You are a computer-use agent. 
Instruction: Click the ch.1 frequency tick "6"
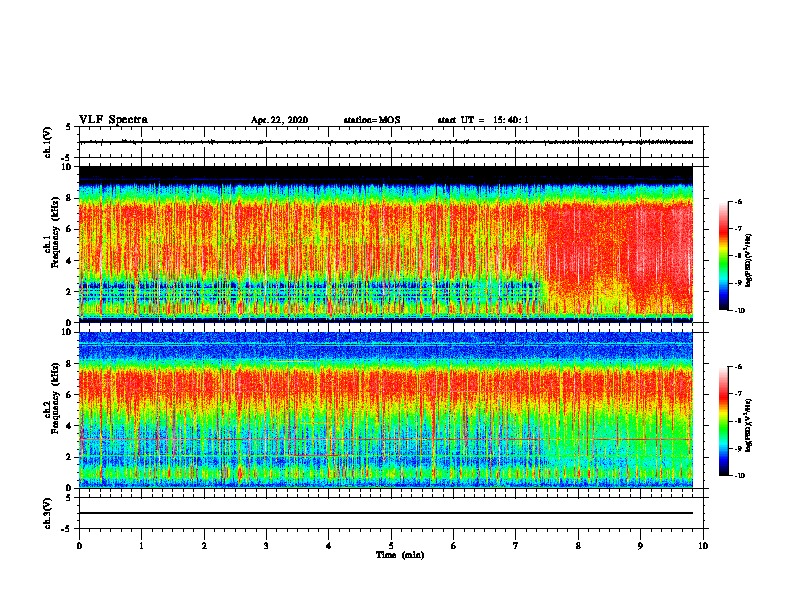coord(68,230)
